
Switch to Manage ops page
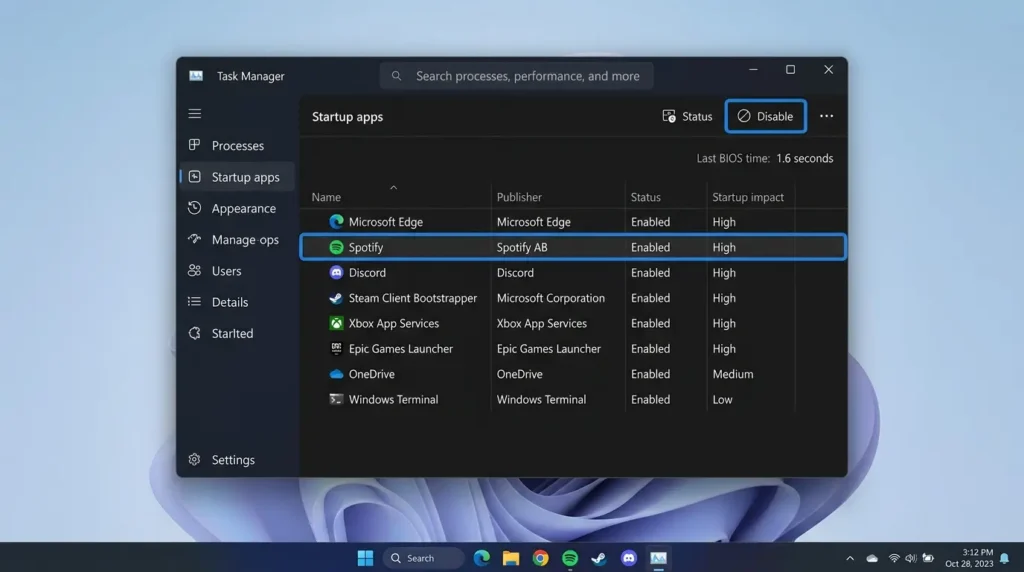pyautogui.click(x=237, y=240)
